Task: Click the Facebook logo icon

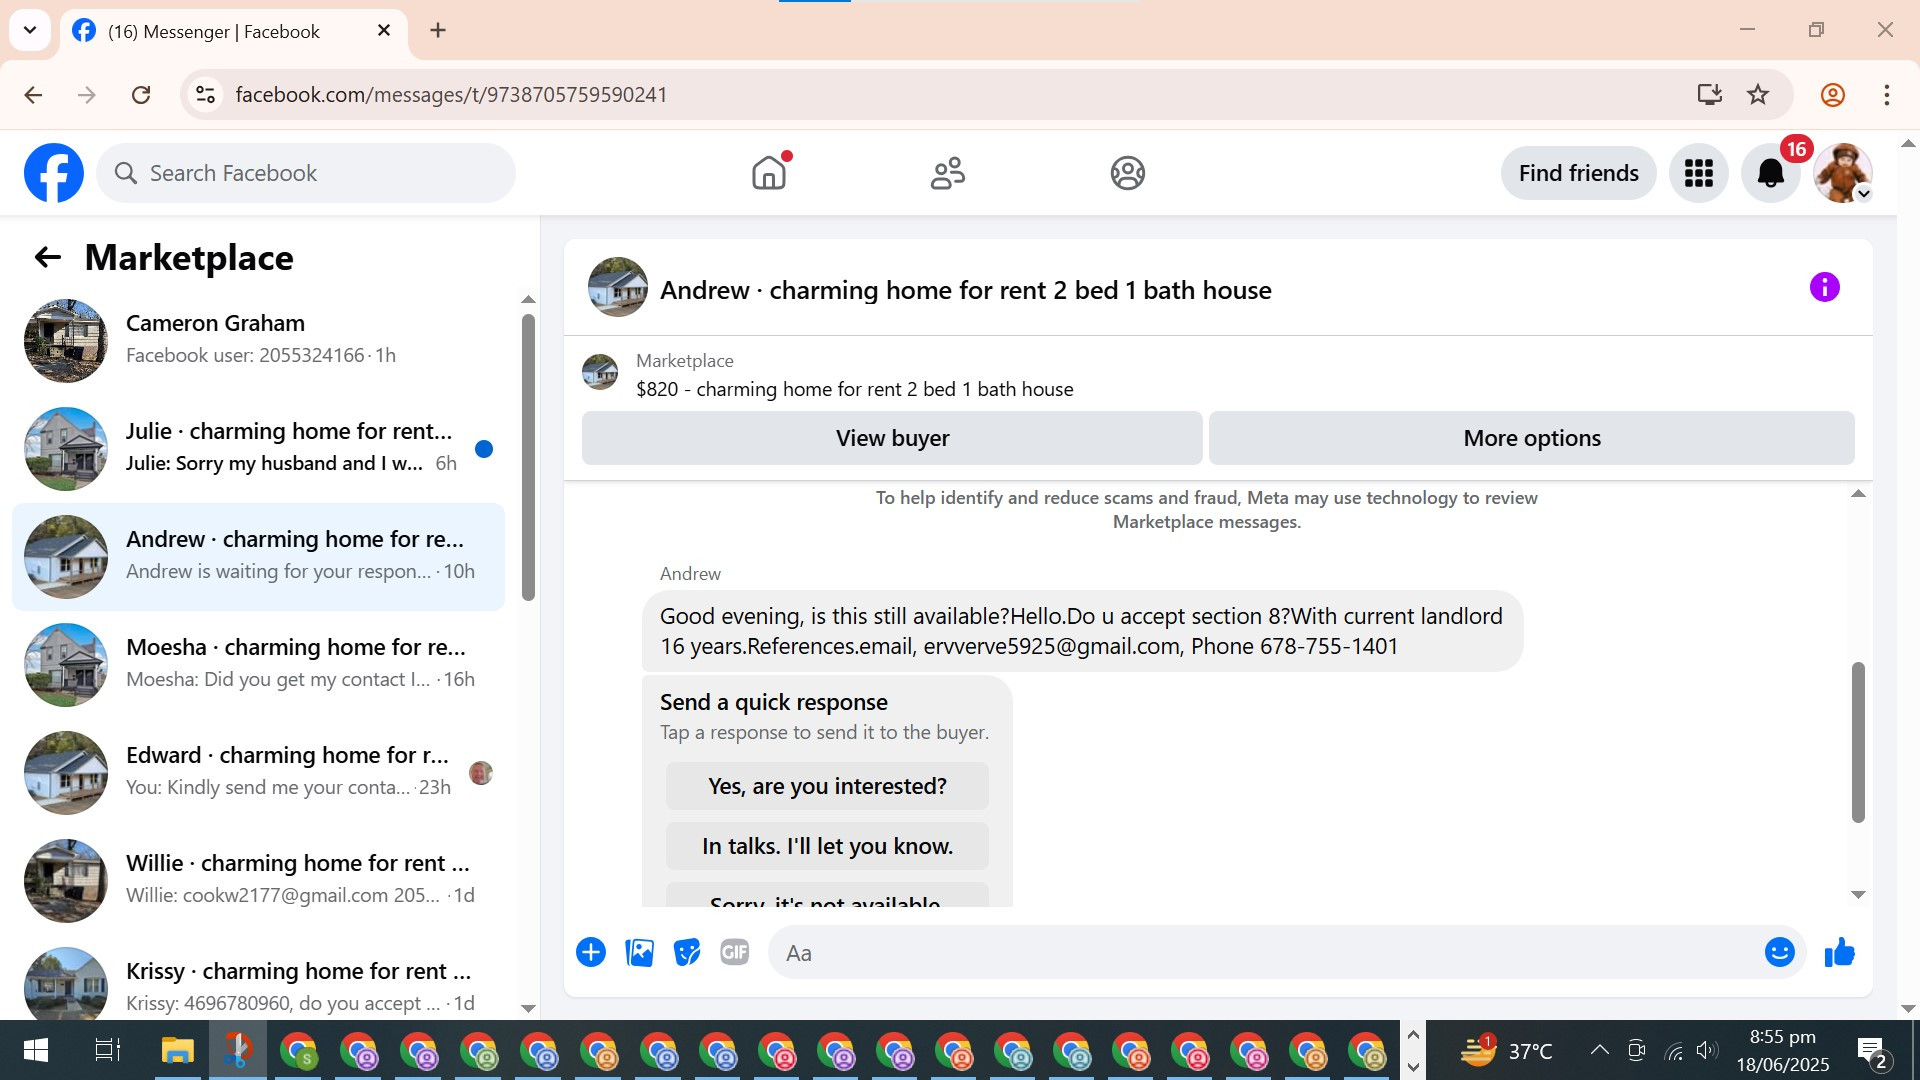Action: pos(54,173)
